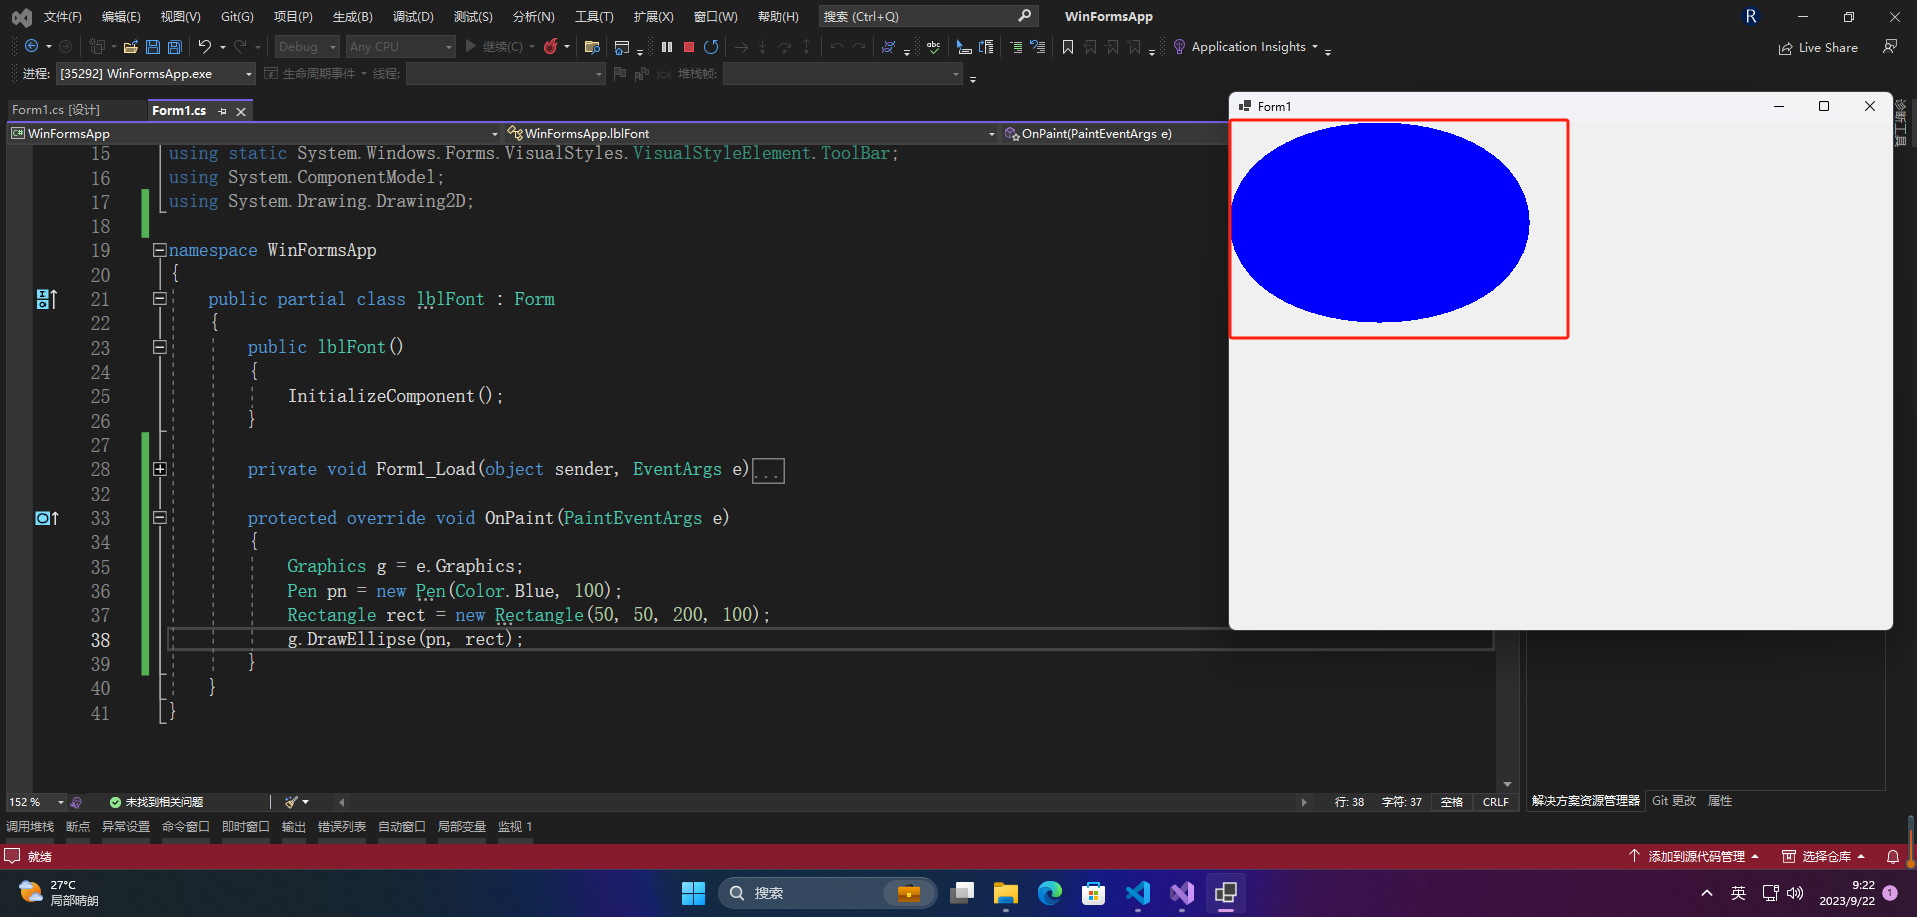The width and height of the screenshot is (1917, 917).
Task: Stop debugging with red square
Action: click(689, 47)
